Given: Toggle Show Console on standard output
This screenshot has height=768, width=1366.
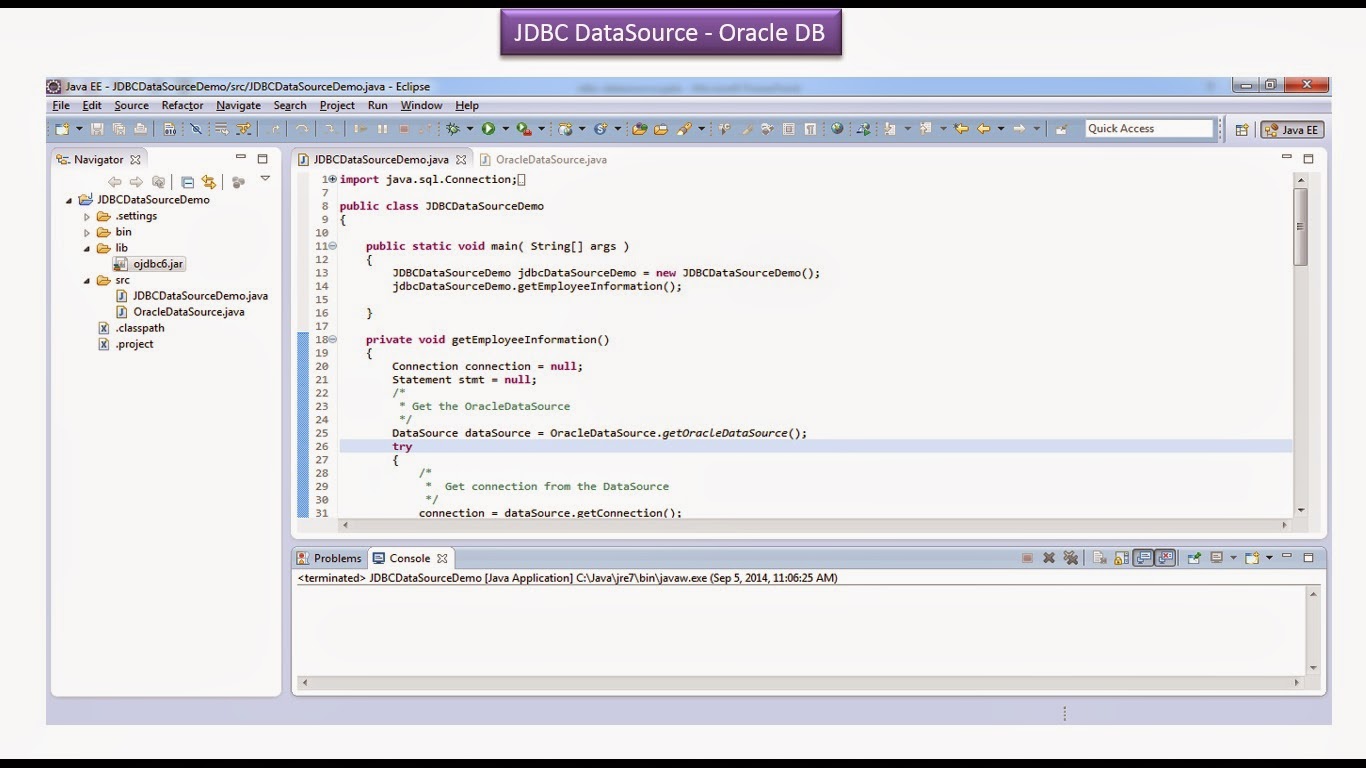Looking at the screenshot, I should point(1143,558).
